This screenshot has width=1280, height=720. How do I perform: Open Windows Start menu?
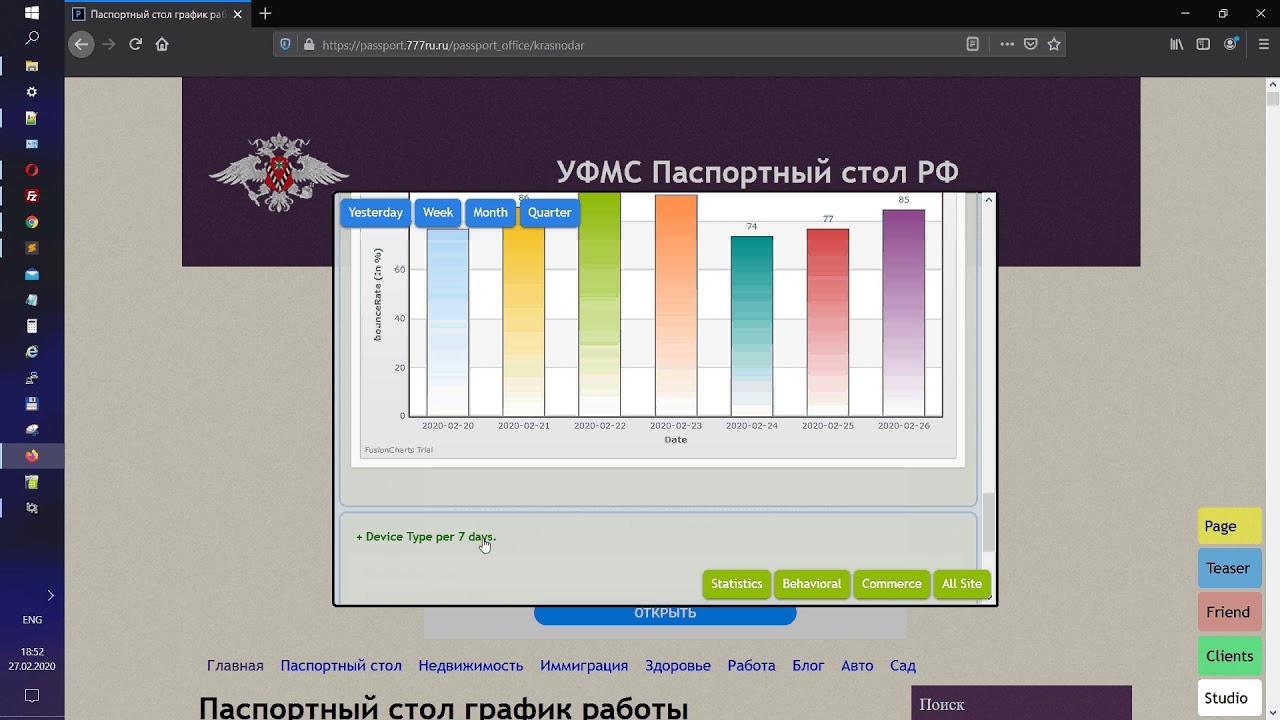[x=32, y=13]
